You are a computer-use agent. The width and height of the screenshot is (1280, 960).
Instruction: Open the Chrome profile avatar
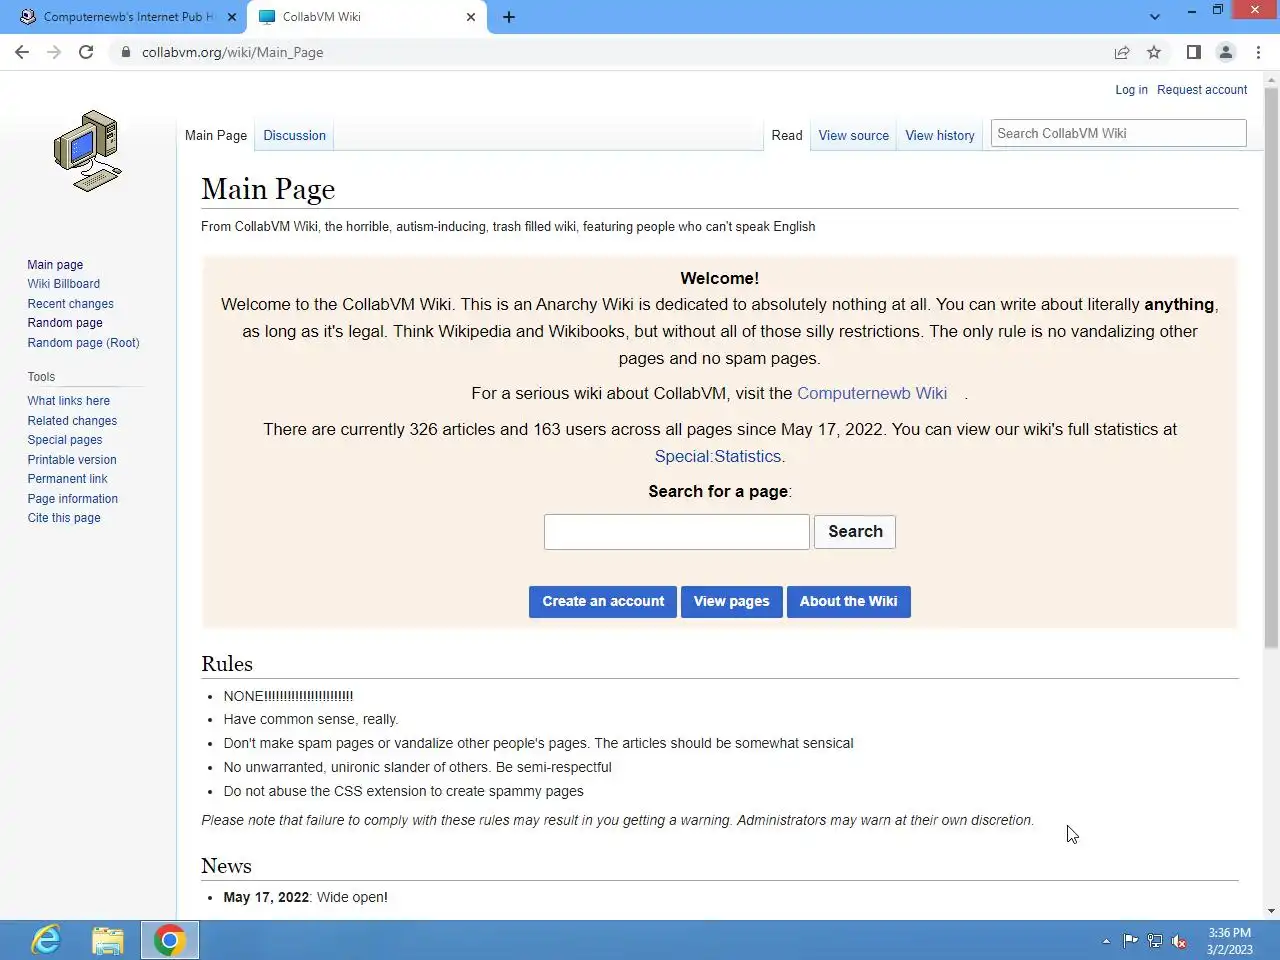[x=1225, y=52]
